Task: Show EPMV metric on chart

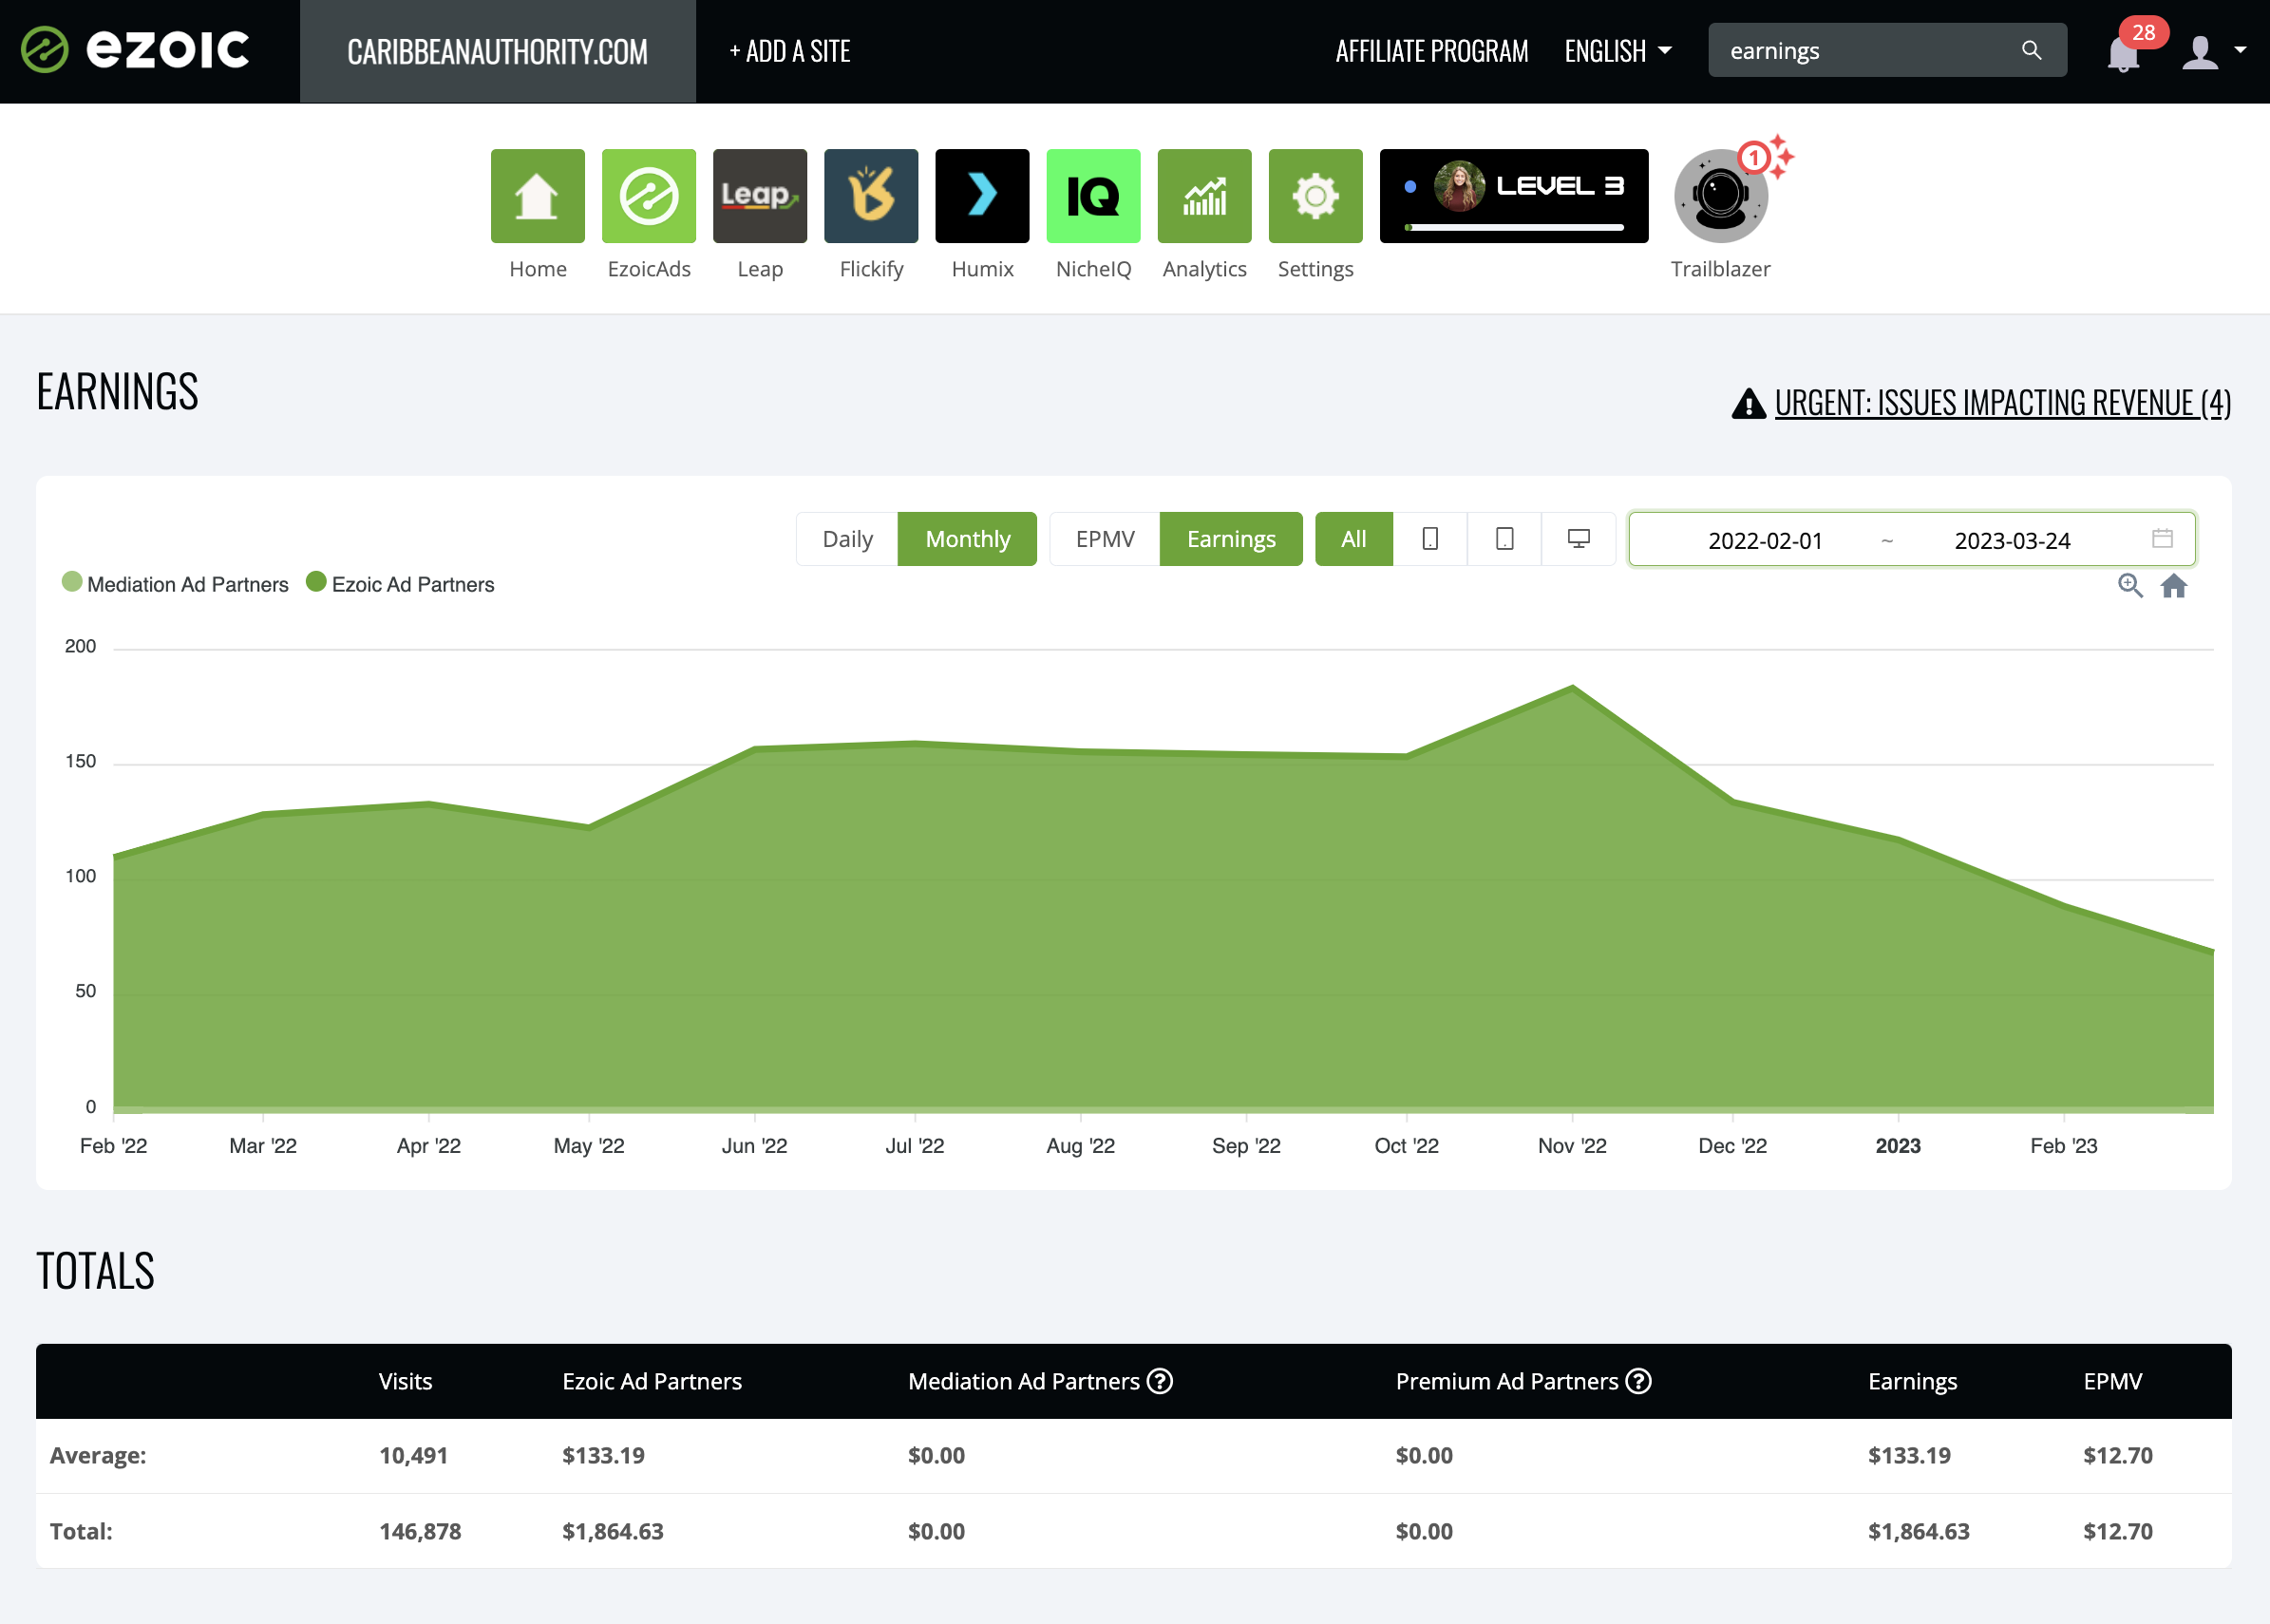Action: 1105,539
